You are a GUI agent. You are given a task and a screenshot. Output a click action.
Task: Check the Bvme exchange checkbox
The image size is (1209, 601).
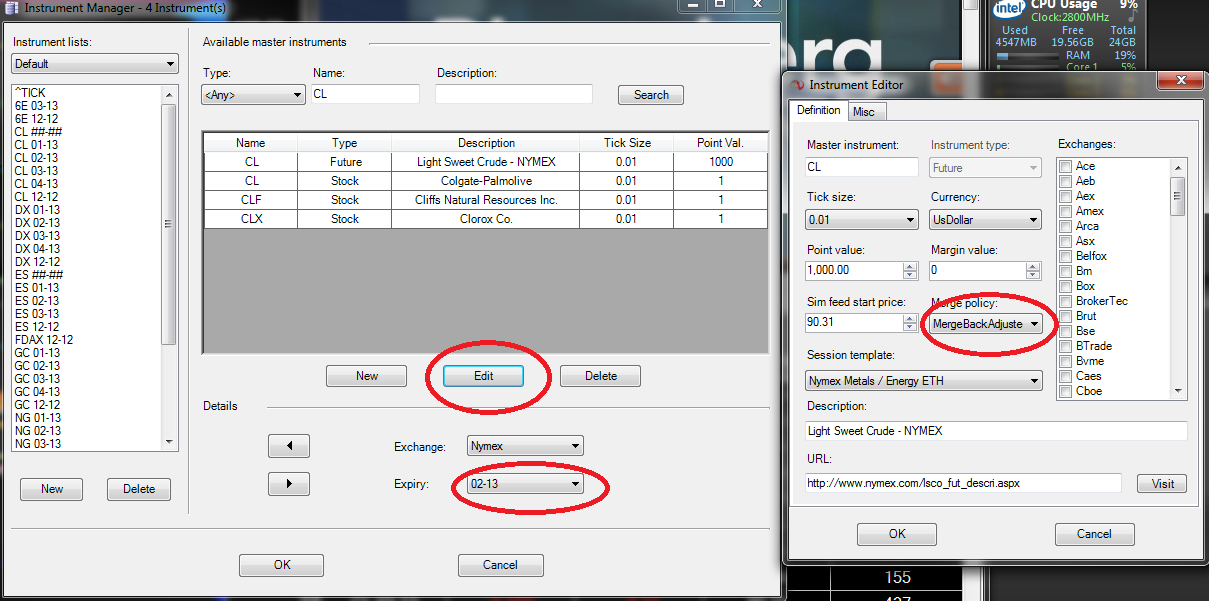coord(1066,361)
